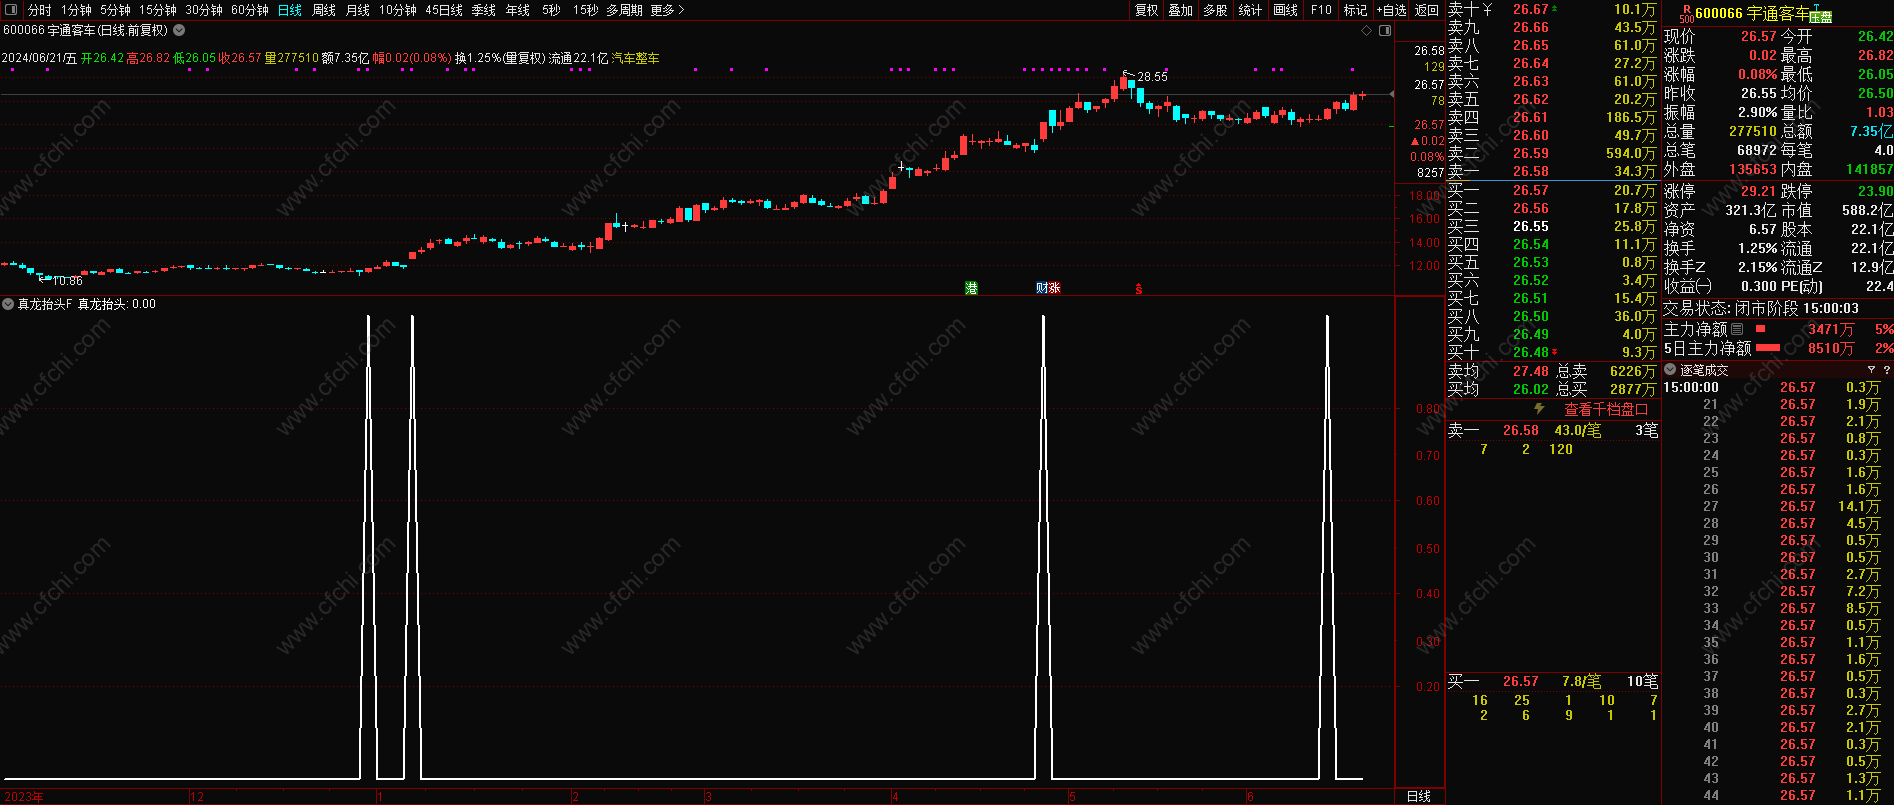Click the 2023年 timeline label
Screen dimensions: 1894x805
pos(25,797)
